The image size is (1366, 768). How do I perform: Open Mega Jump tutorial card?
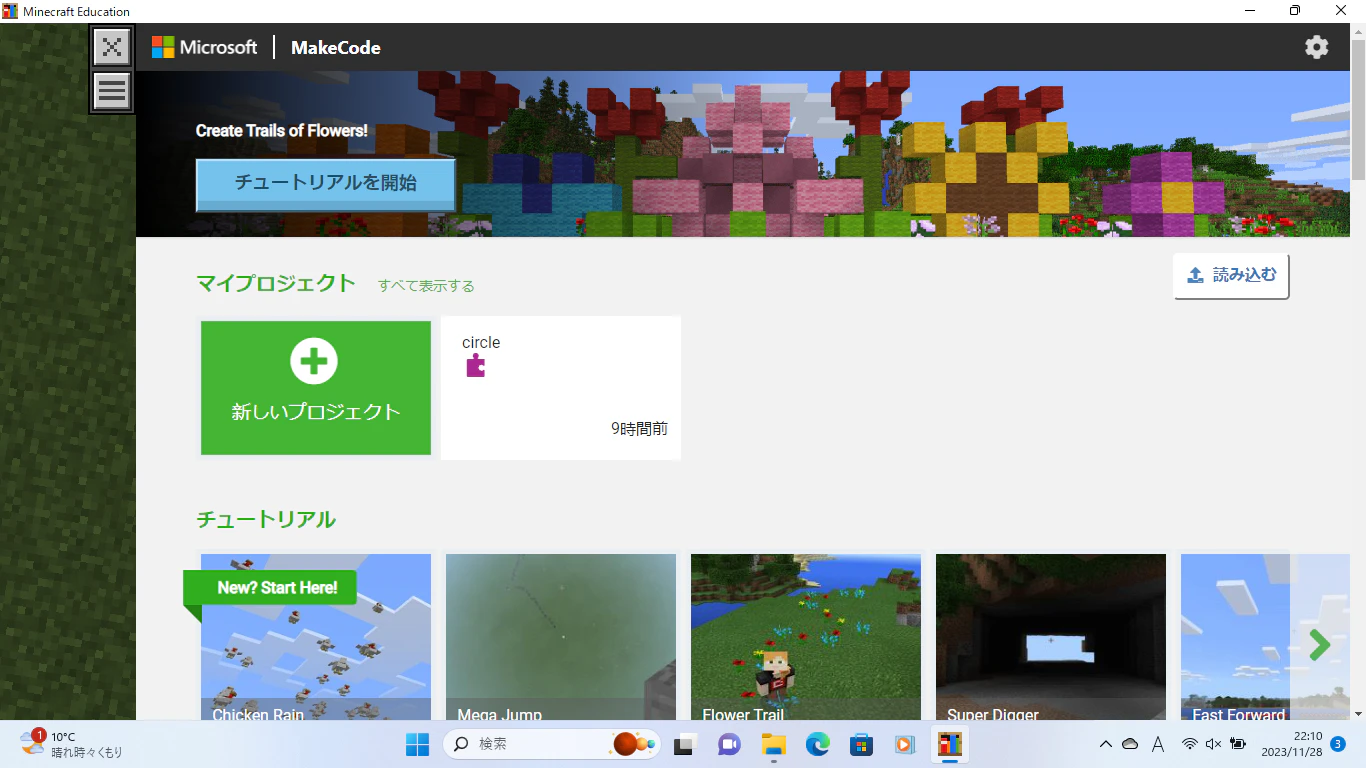(x=561, y=637)
